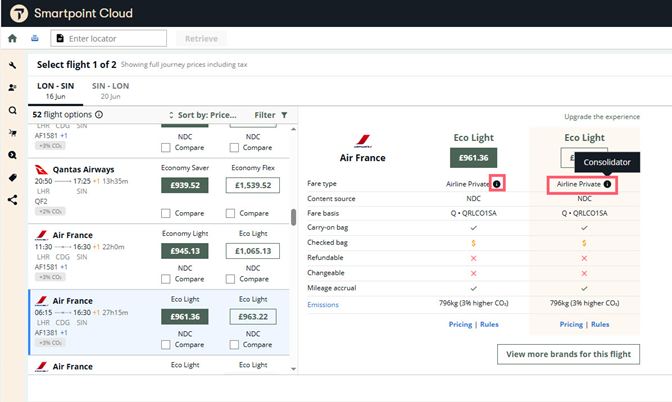This screenshot has width=672, height=402.
Task: Open the Sort by Price dropdown
Action: (x=203, y=115)
